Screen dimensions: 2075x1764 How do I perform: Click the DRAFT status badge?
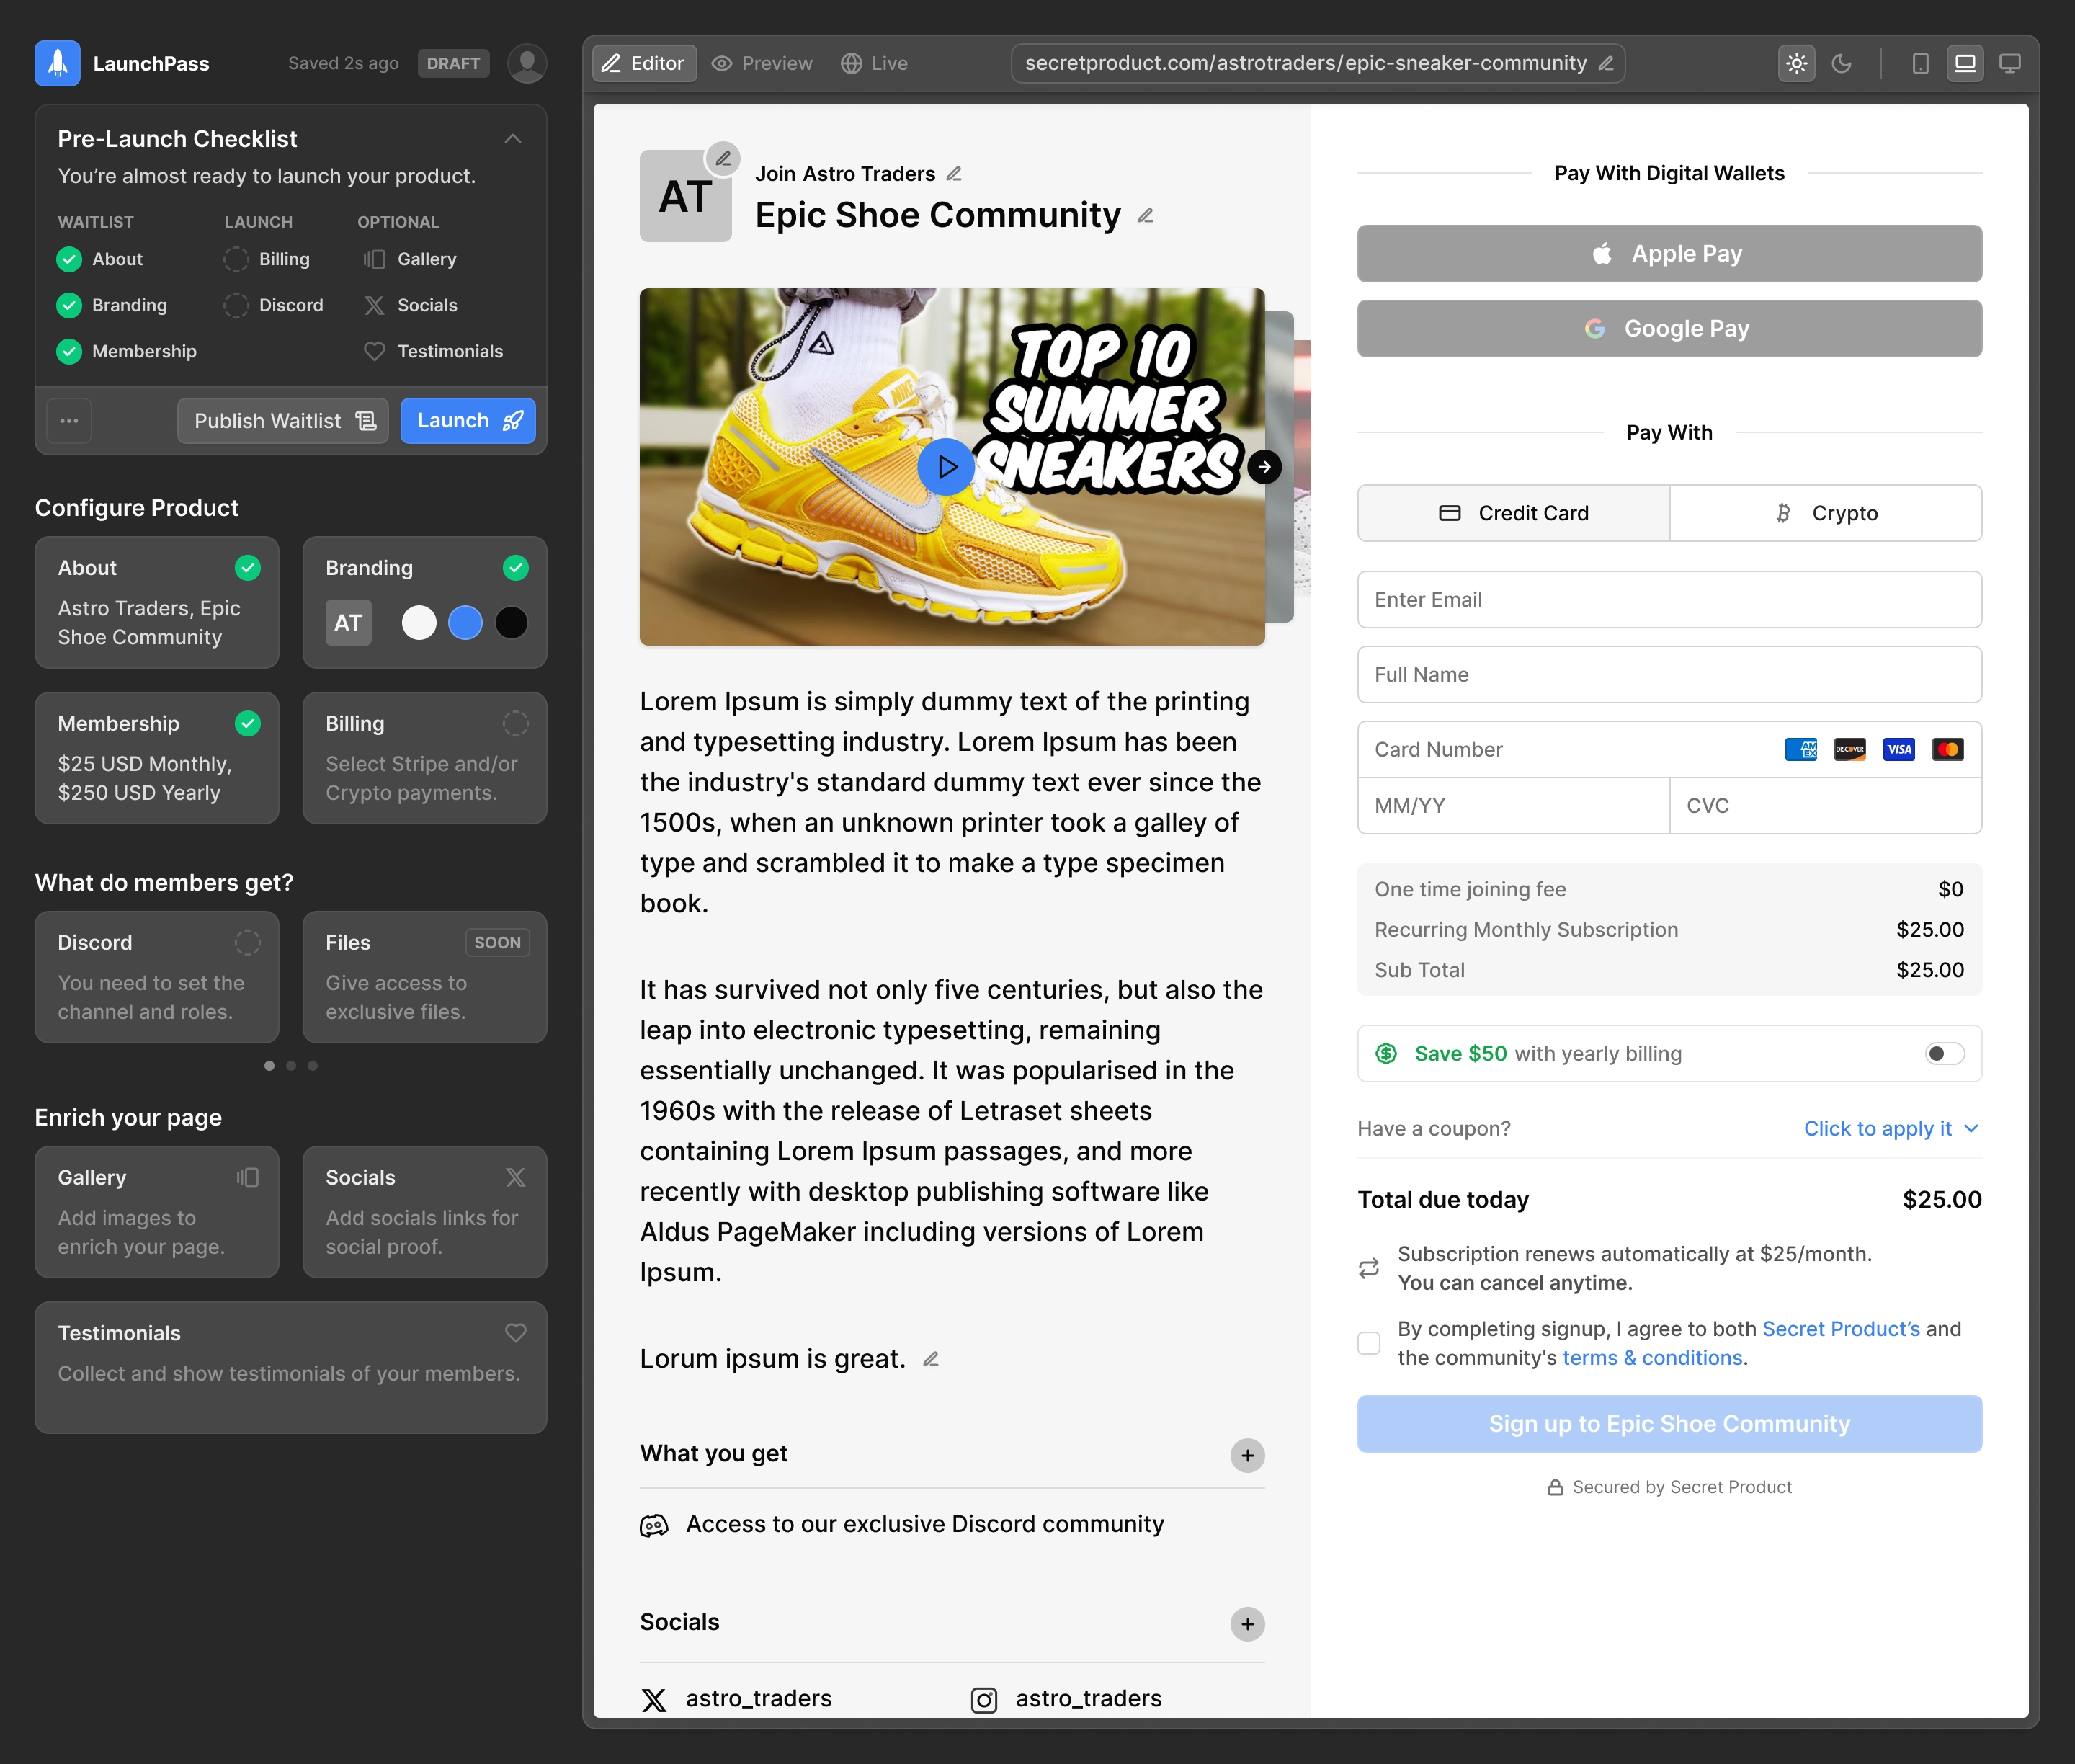tap(453, 63)
